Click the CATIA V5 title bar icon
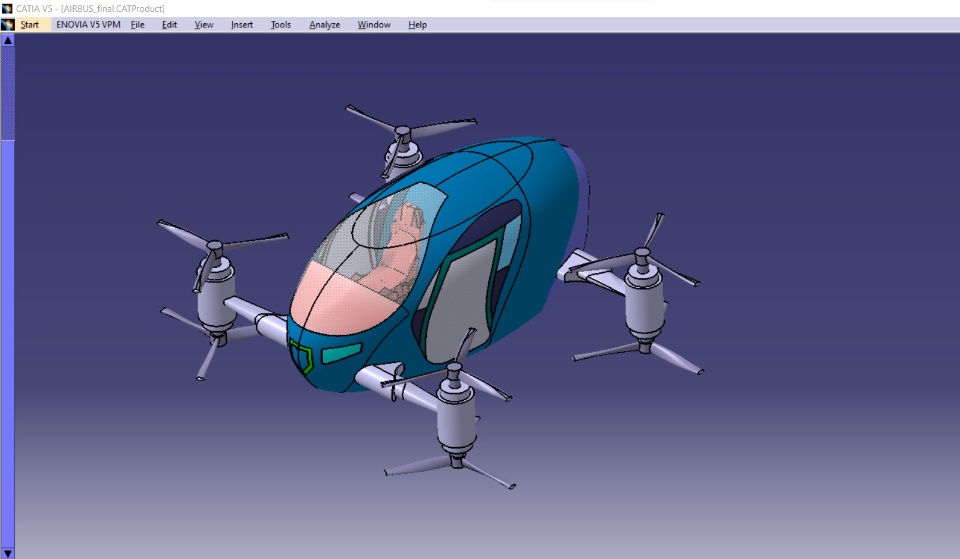Screen dimensions: 960x559 [x=7, y=9]
